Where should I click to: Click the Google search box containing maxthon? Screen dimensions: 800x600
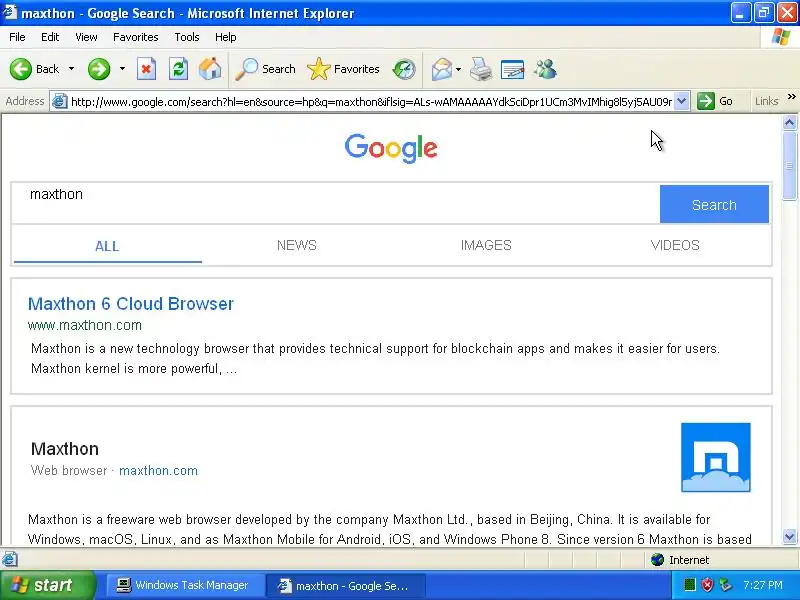[x=336, y=204]
